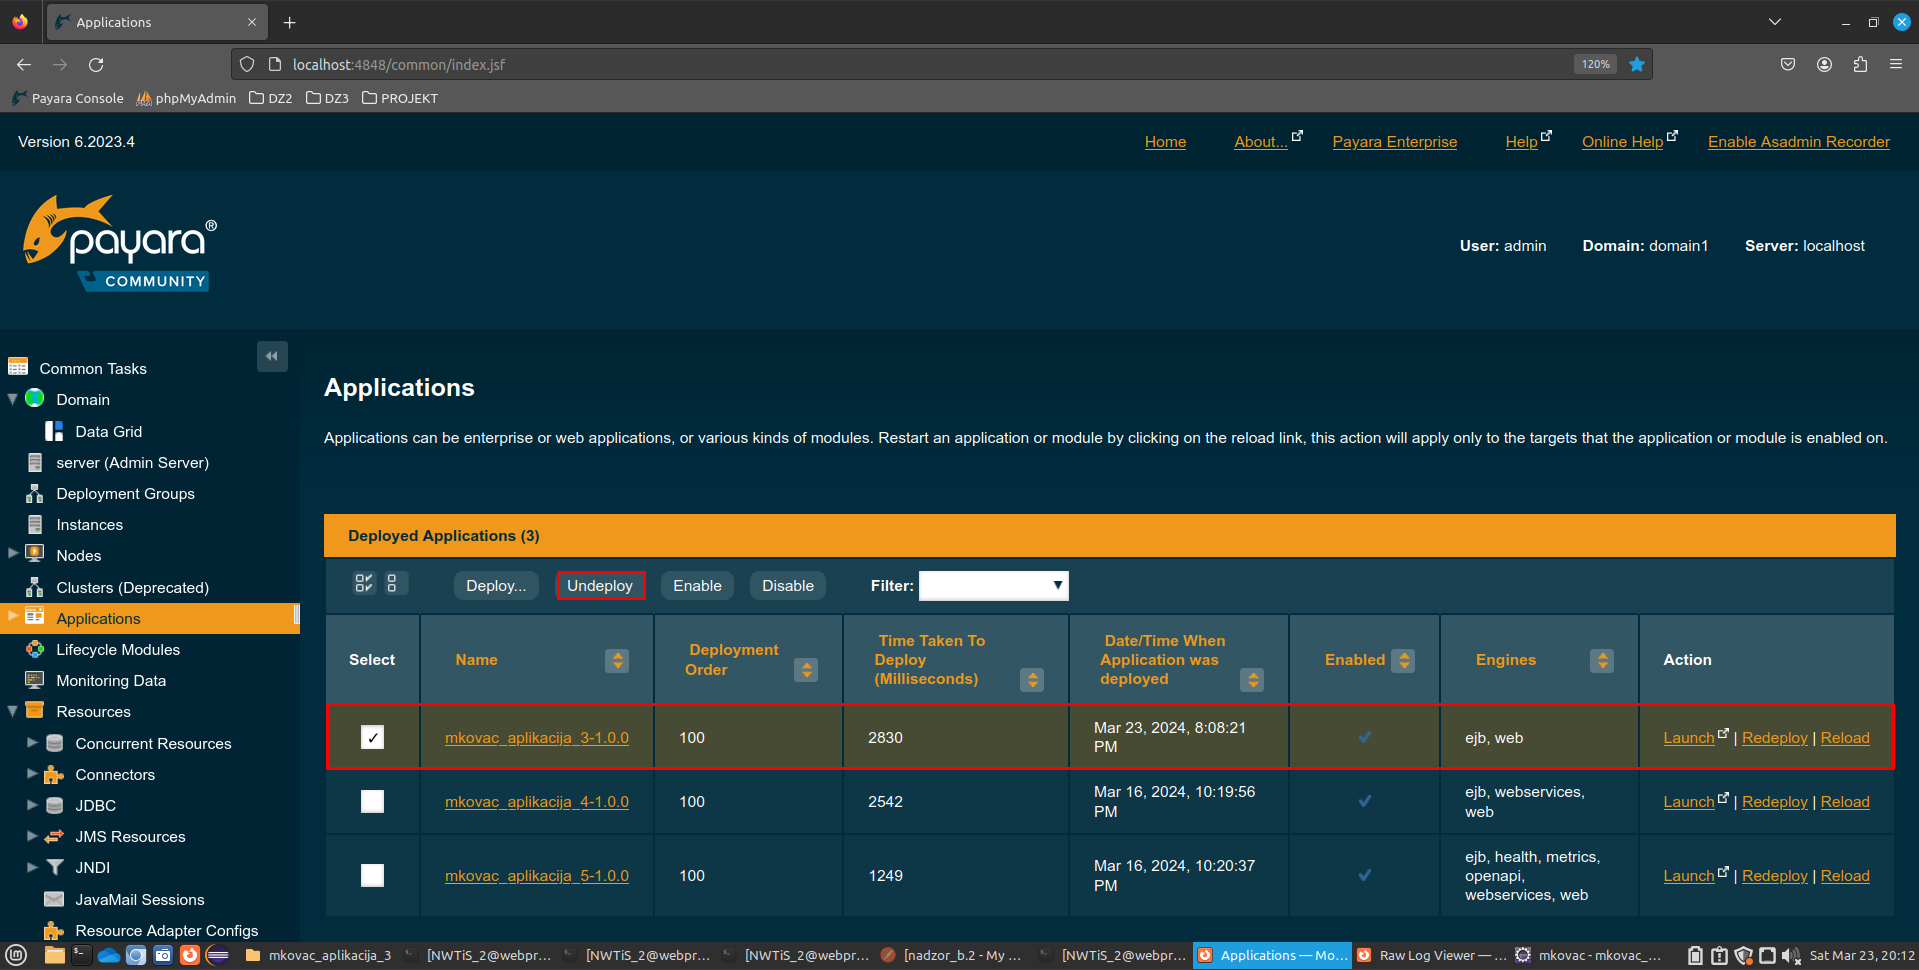The image size is (1919, 970).
Task: Open Payara Enterprise link in header
Action: tap(1394, 142)
